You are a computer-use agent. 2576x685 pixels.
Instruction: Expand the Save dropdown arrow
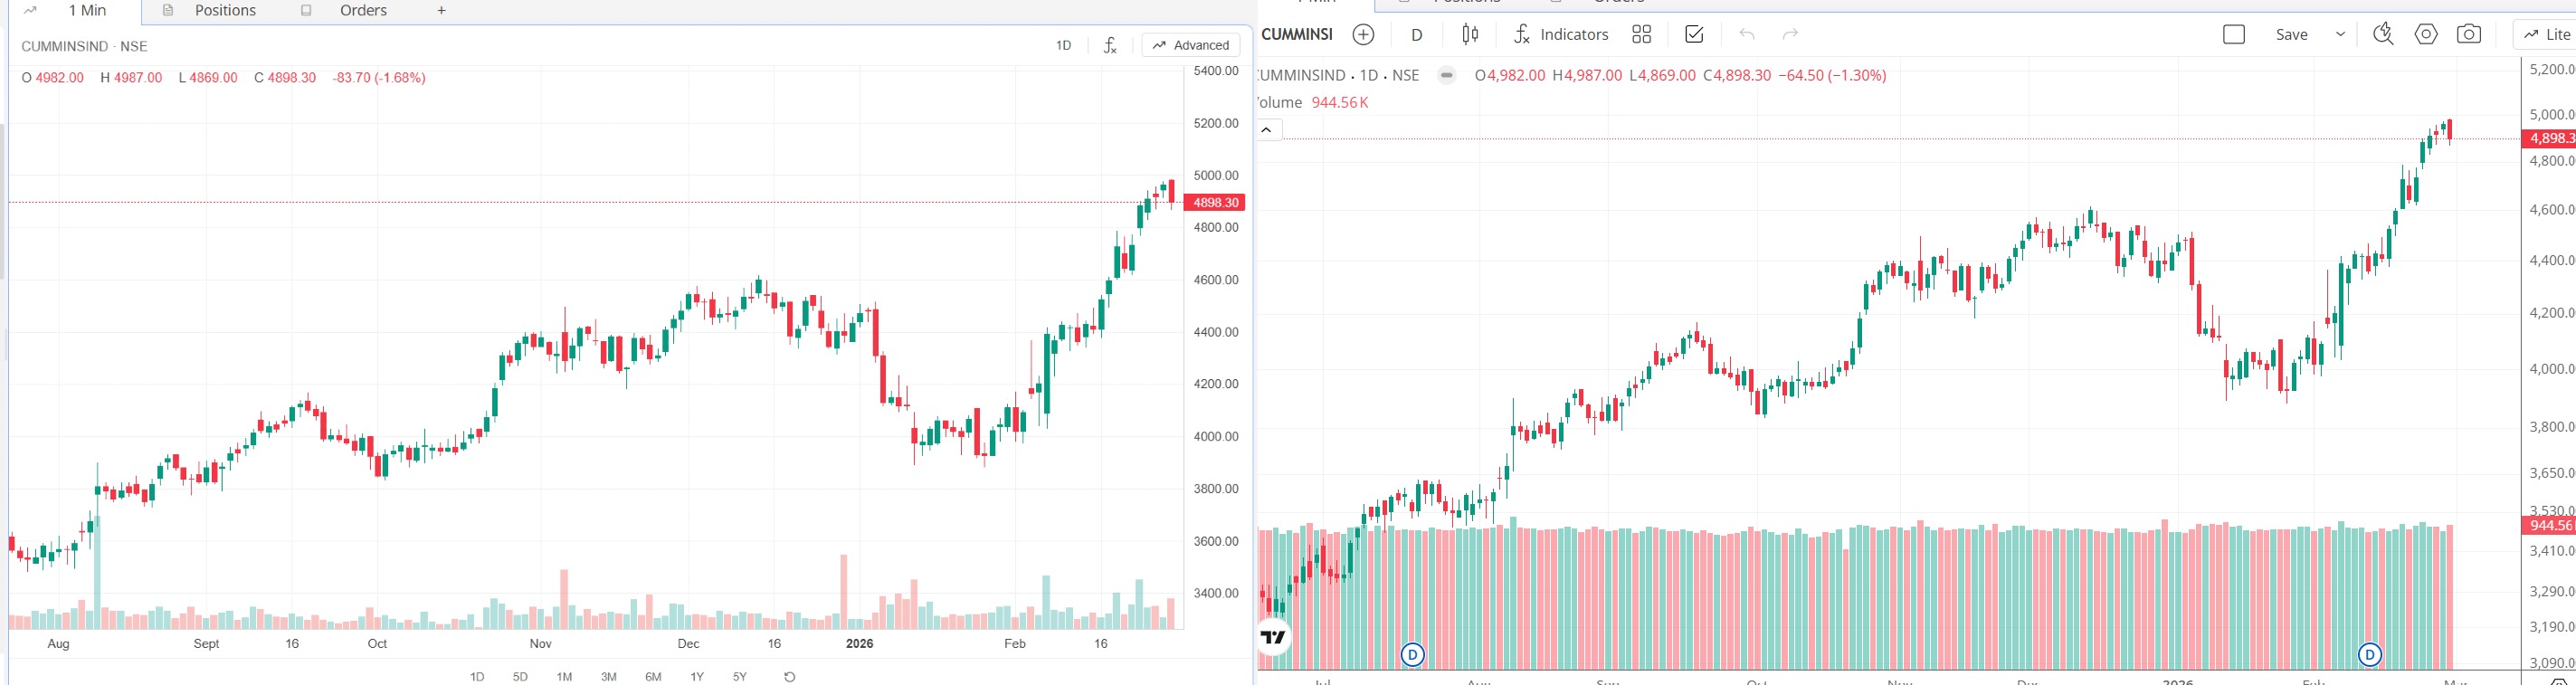pyautogui.click(x=2340, y=35)
